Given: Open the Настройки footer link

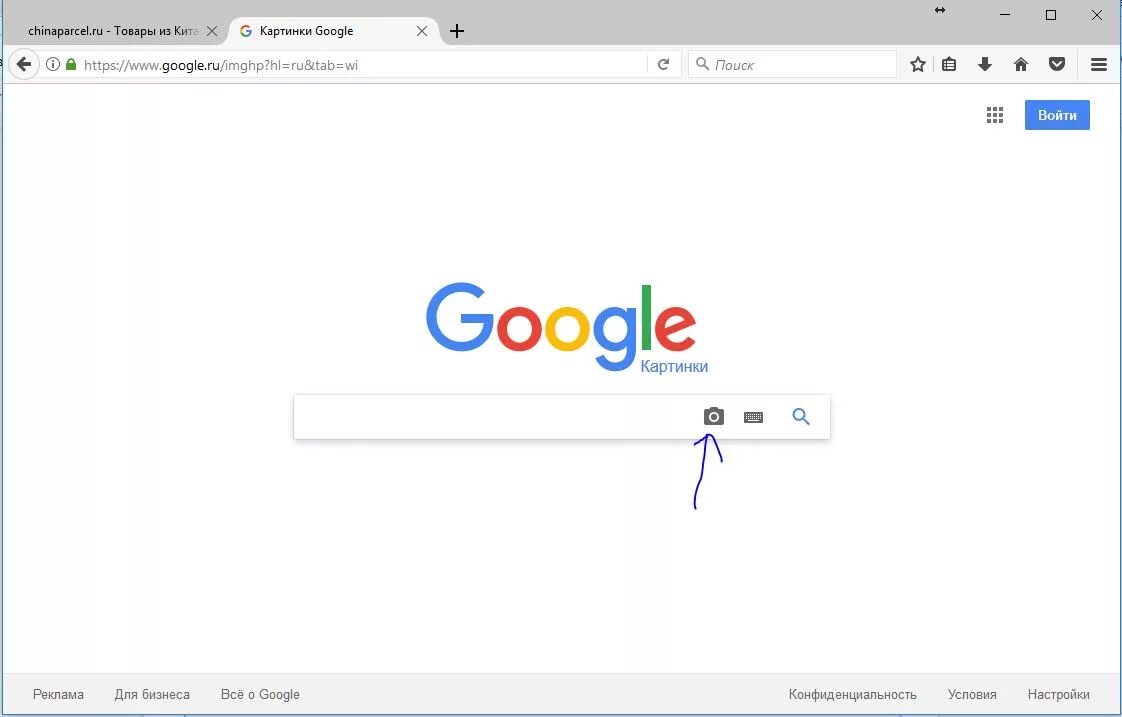Looking at the screenshot, I should [x=1058, y=694].
